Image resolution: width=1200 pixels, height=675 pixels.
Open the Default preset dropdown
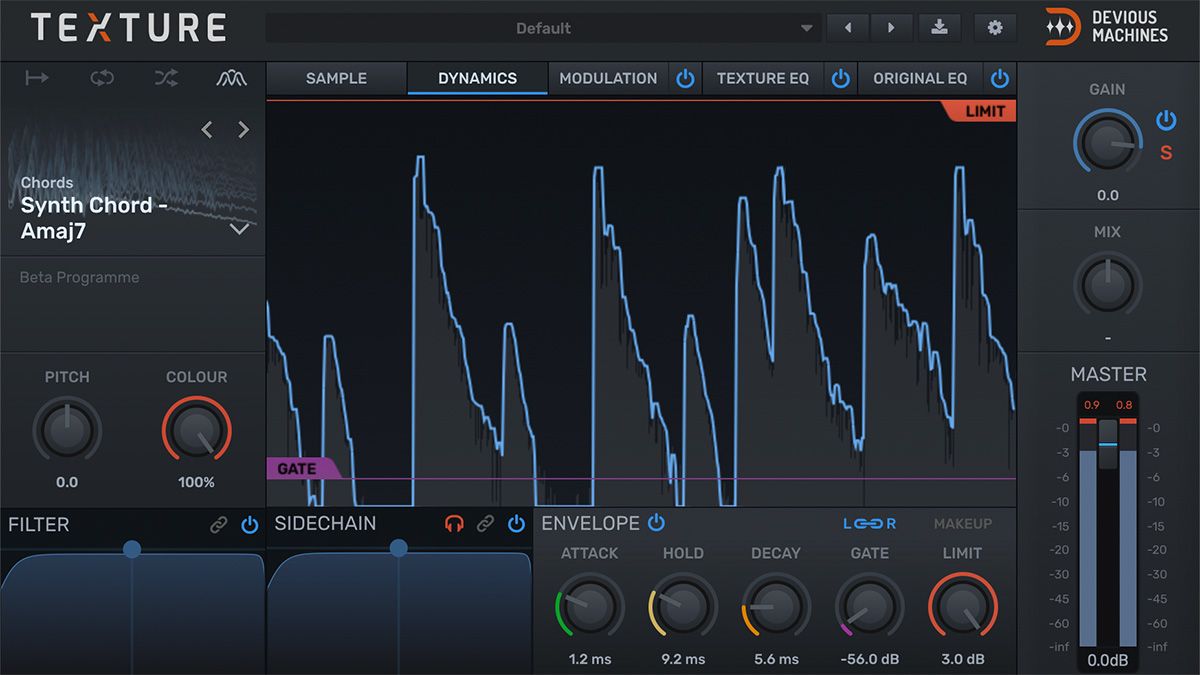[543, 28]
